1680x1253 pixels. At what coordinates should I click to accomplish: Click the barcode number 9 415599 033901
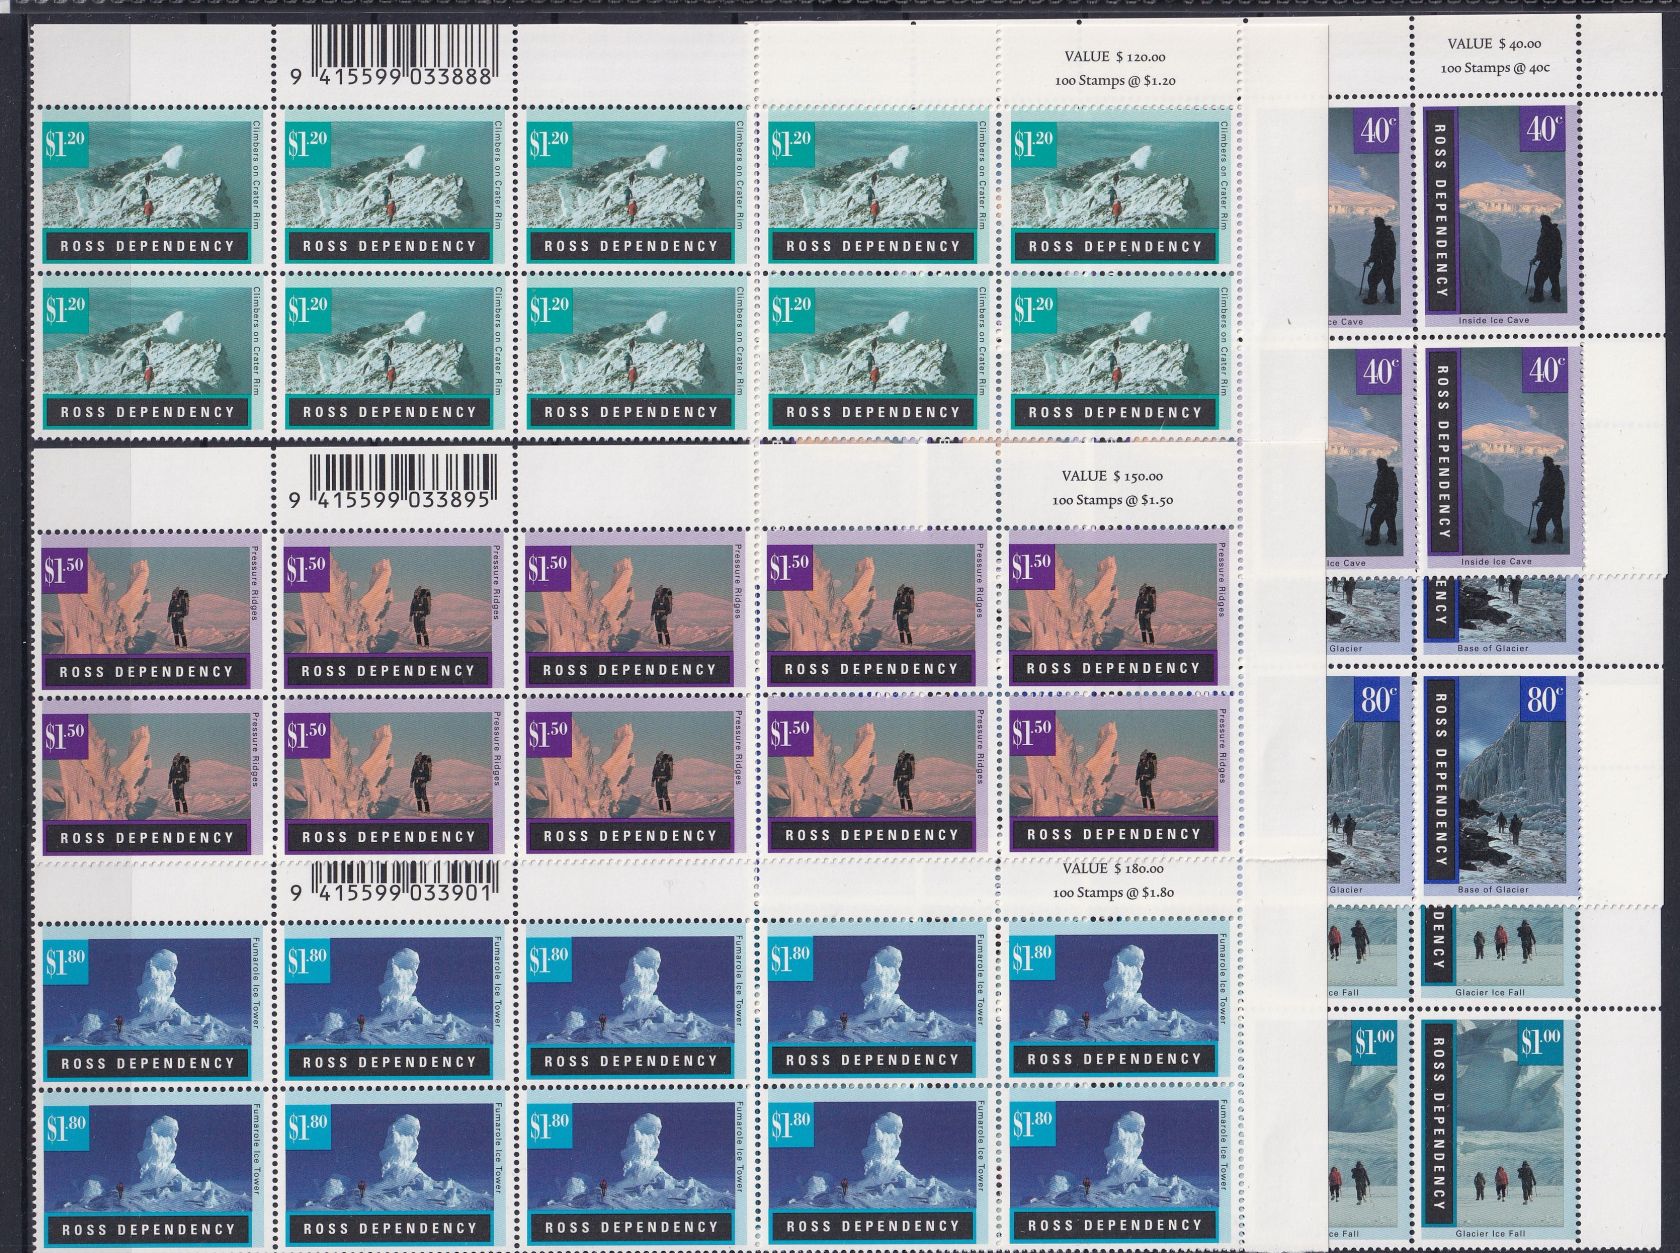[x=390, y=892]
